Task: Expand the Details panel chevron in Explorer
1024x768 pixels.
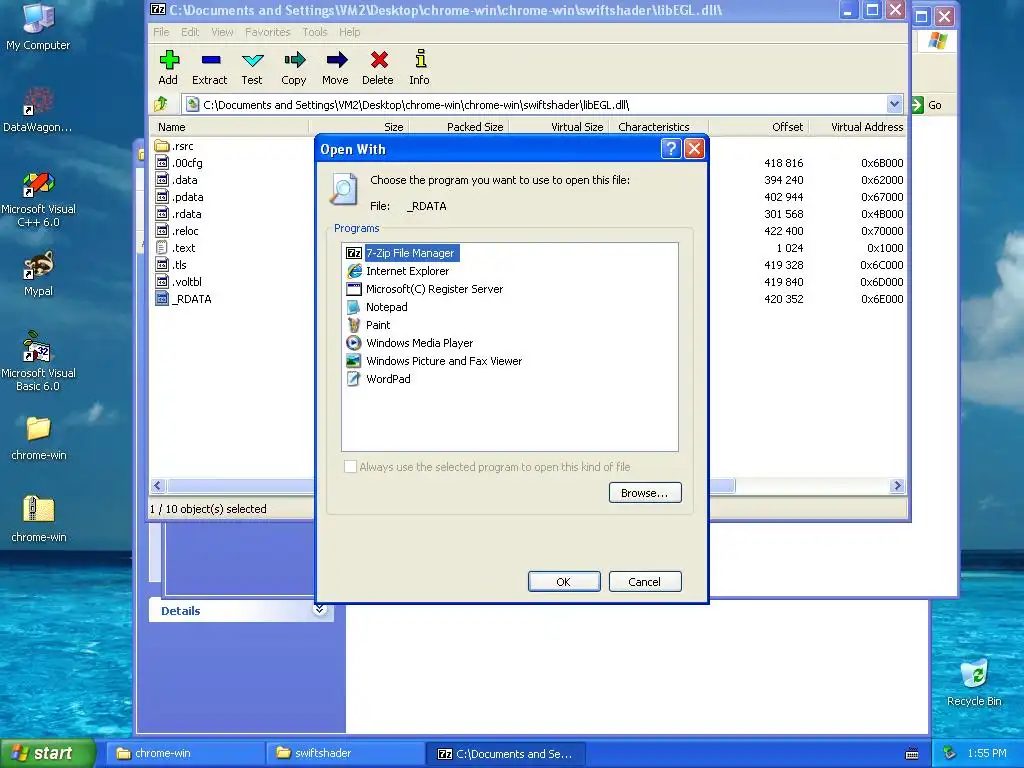Action: 319,609
